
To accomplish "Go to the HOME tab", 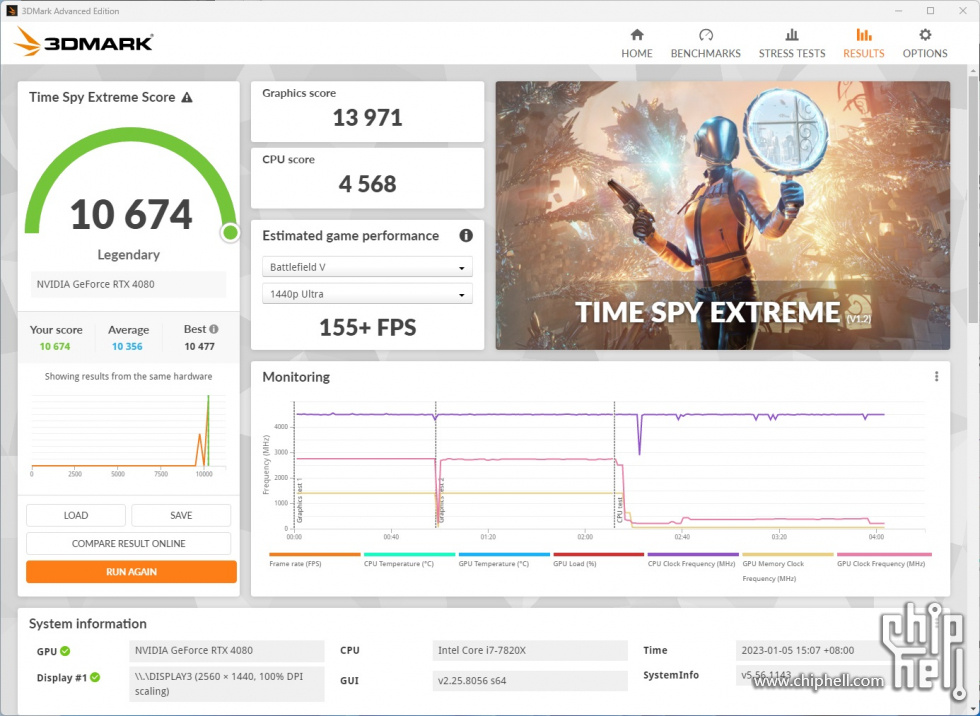I will point(637,44).
